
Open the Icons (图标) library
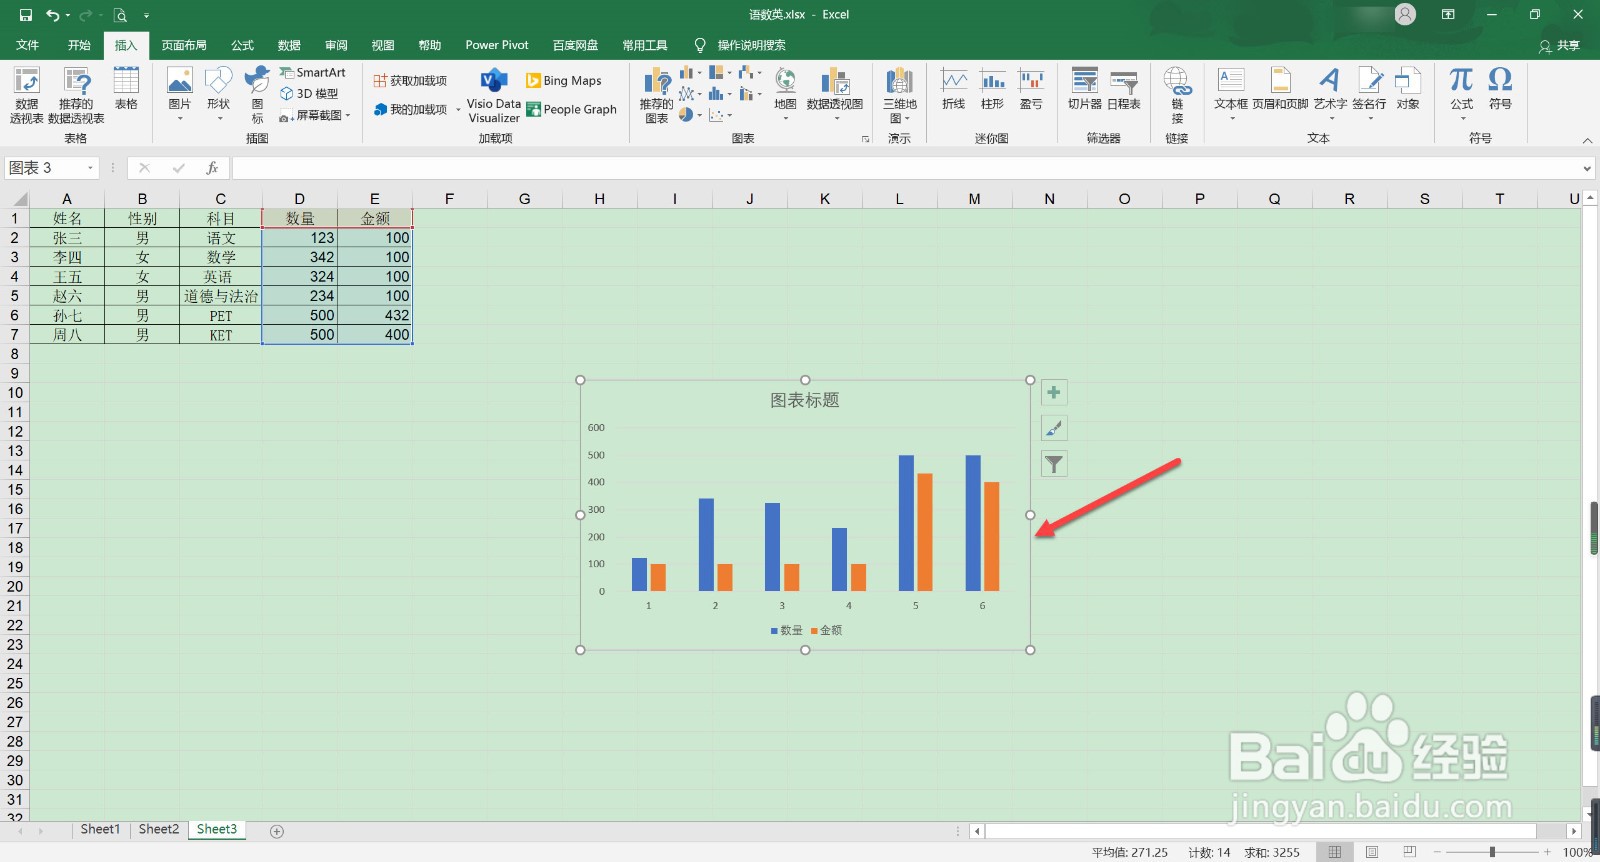[x=257, y=94]
